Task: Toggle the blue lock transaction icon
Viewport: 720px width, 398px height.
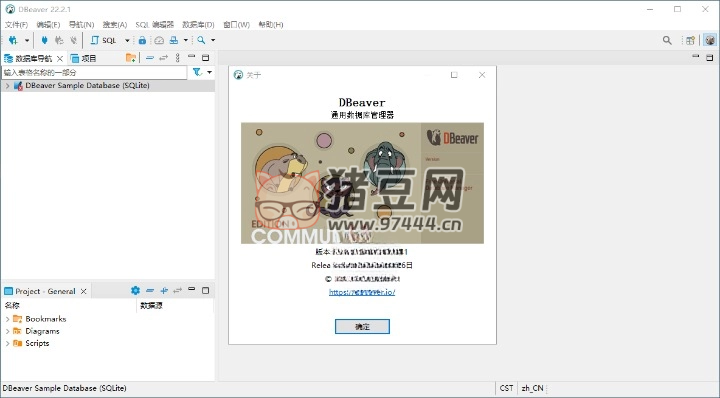Action: point(142,40)
